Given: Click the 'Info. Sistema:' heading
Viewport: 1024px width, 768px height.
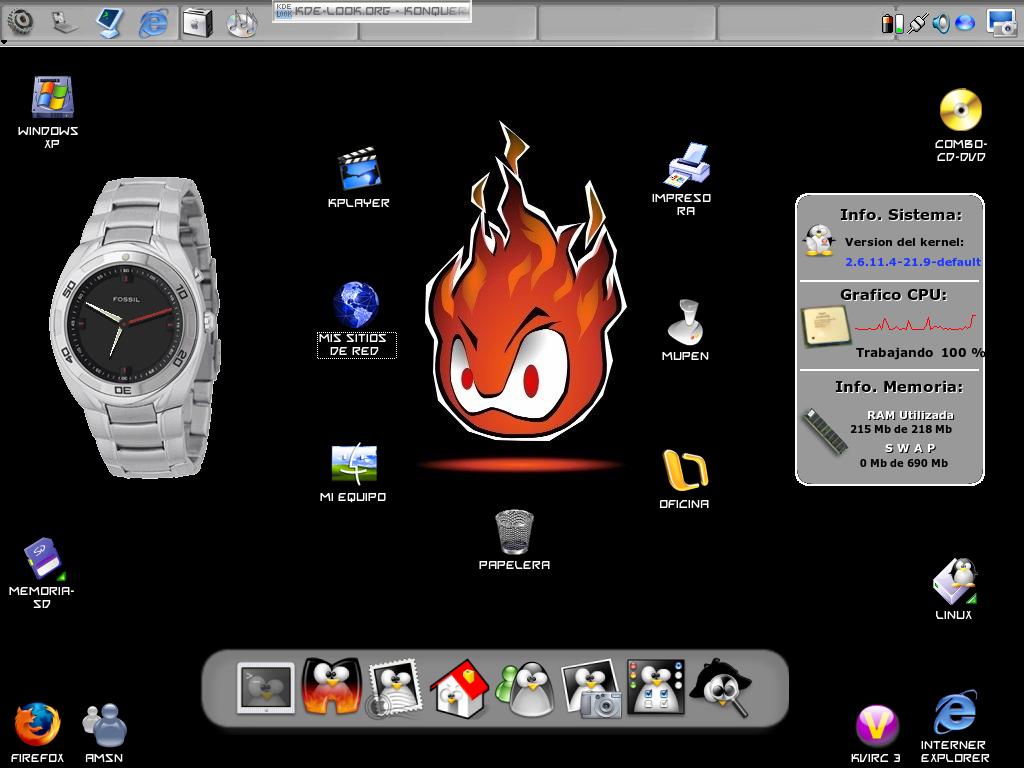Looking at the screenshot, I should 901,214.
